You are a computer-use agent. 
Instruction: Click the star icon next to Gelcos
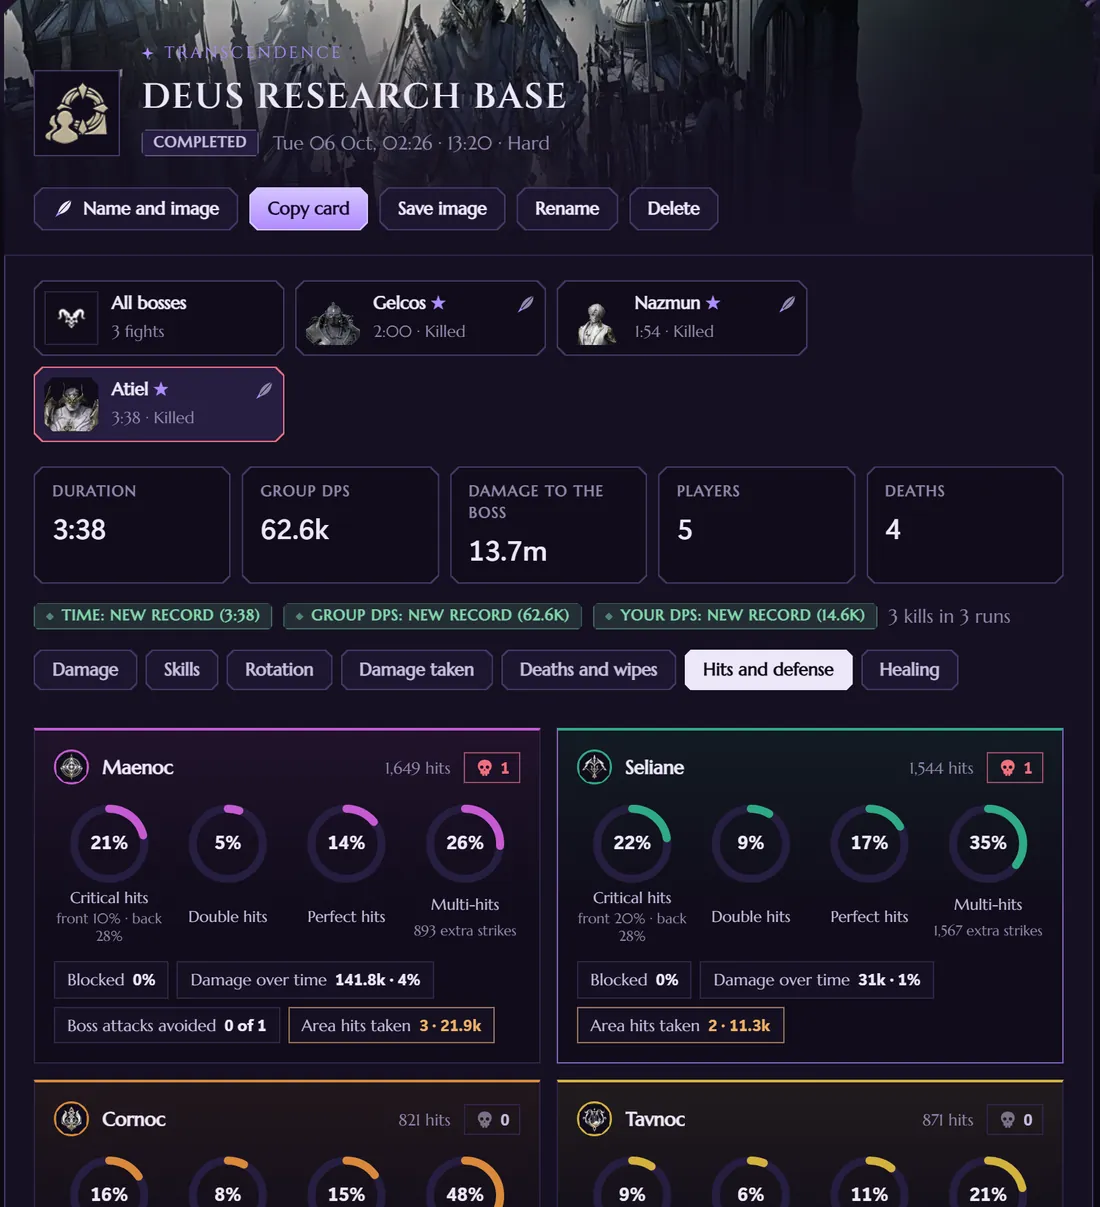(x=438, y=302)
